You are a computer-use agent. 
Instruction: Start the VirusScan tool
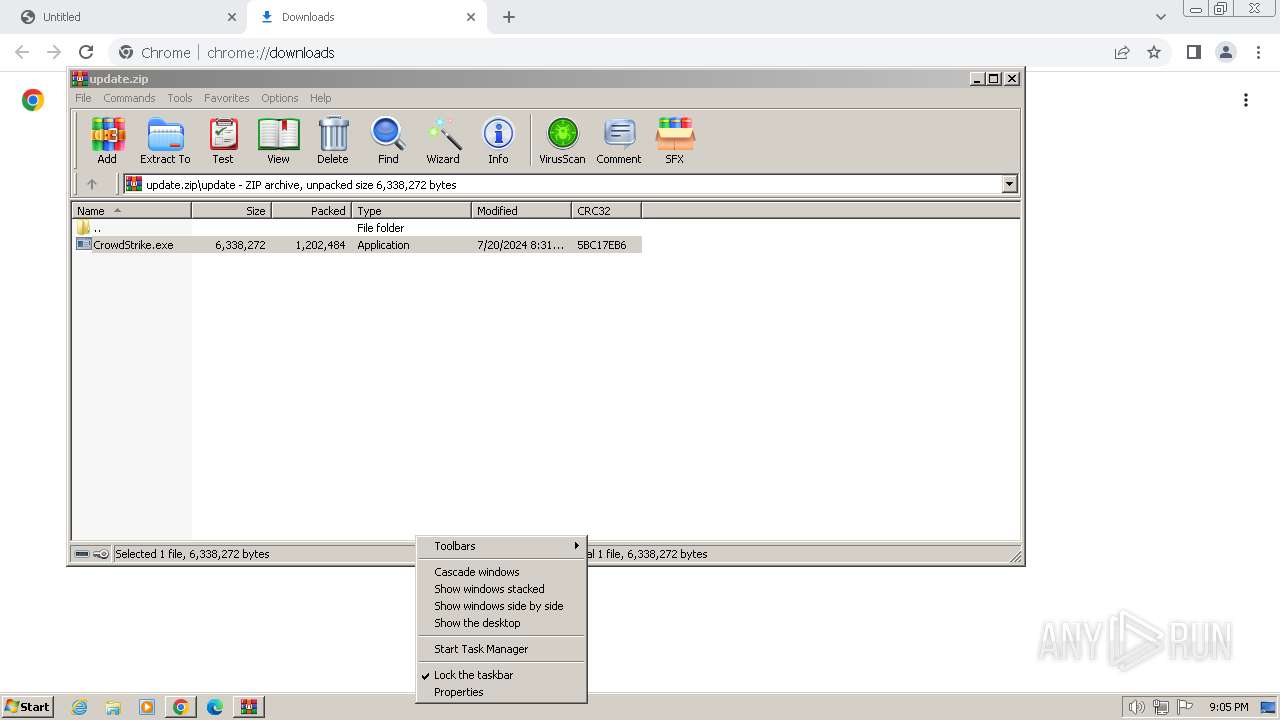562,140
